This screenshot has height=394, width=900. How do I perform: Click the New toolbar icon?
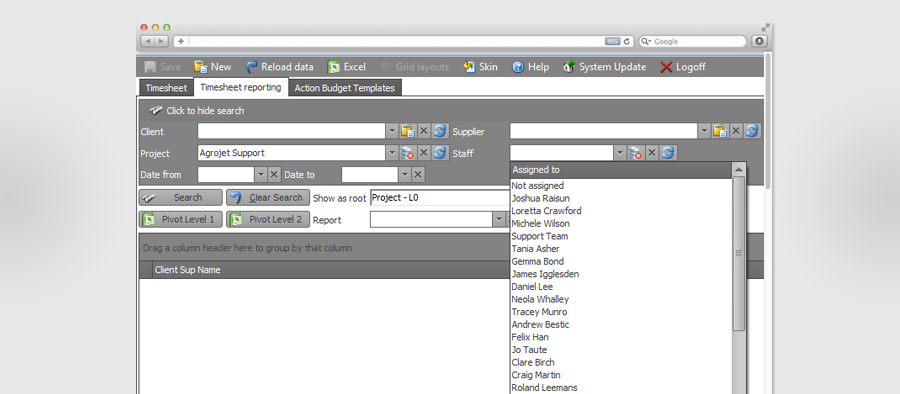point(200,67)
